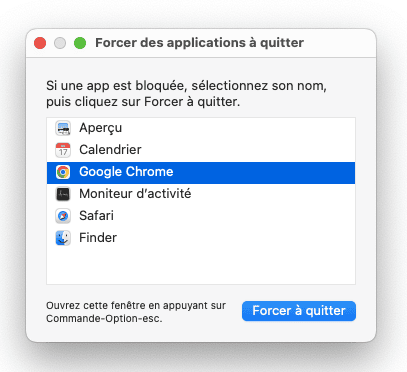The image size is (407, 372).
Task: Click the highlighted Google Chrome label
Action: click(126, 172)
